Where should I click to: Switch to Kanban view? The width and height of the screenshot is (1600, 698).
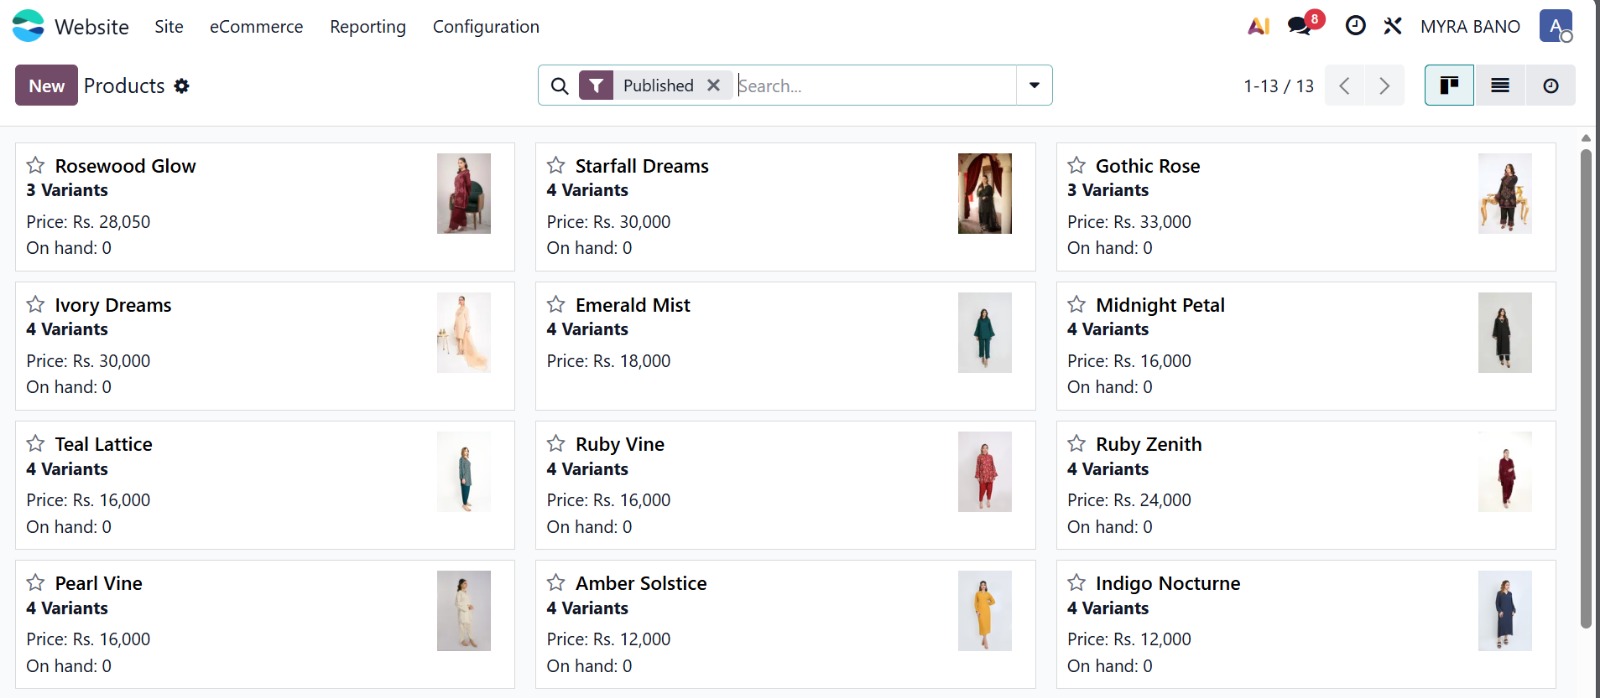(1449, 86)
